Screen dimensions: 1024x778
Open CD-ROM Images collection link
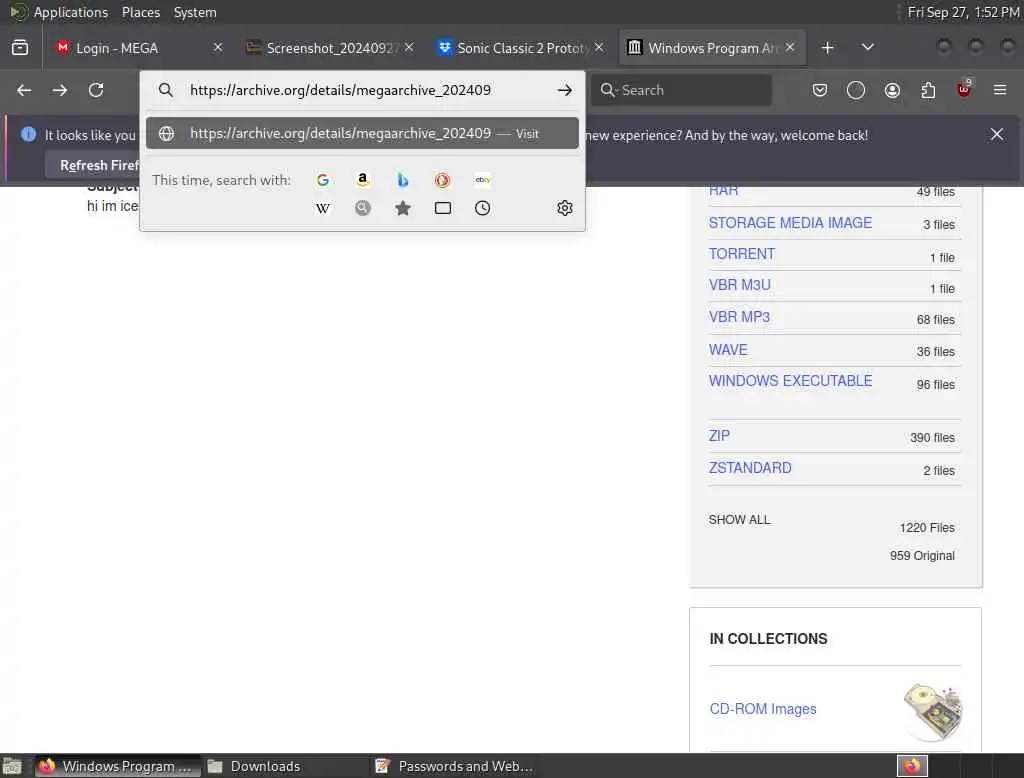[763, 709]
